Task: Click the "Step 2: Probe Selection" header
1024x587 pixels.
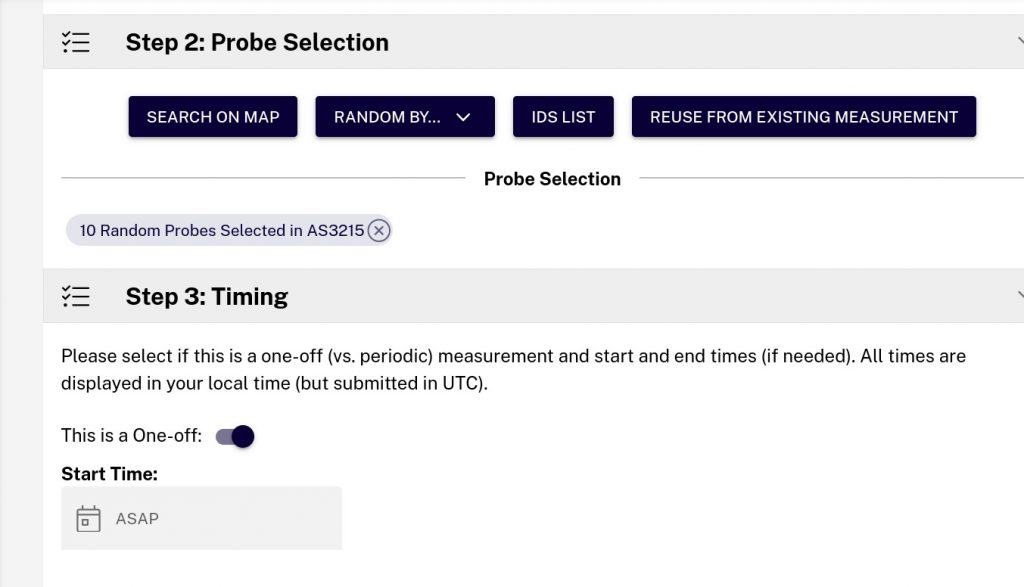Action: coord(256,42)
